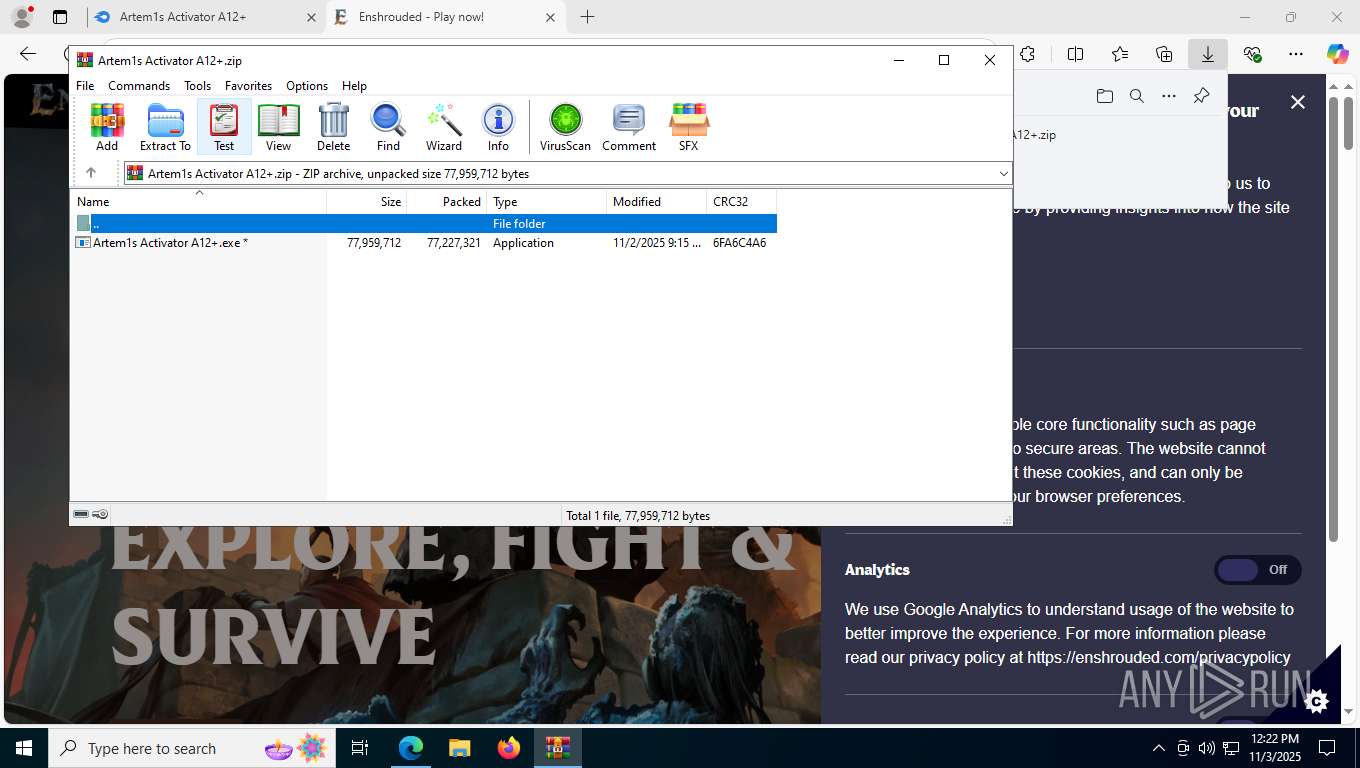Toggle the Analytics cookies switch
This screenshot has height=768, width=1360.
[1258, 570]
